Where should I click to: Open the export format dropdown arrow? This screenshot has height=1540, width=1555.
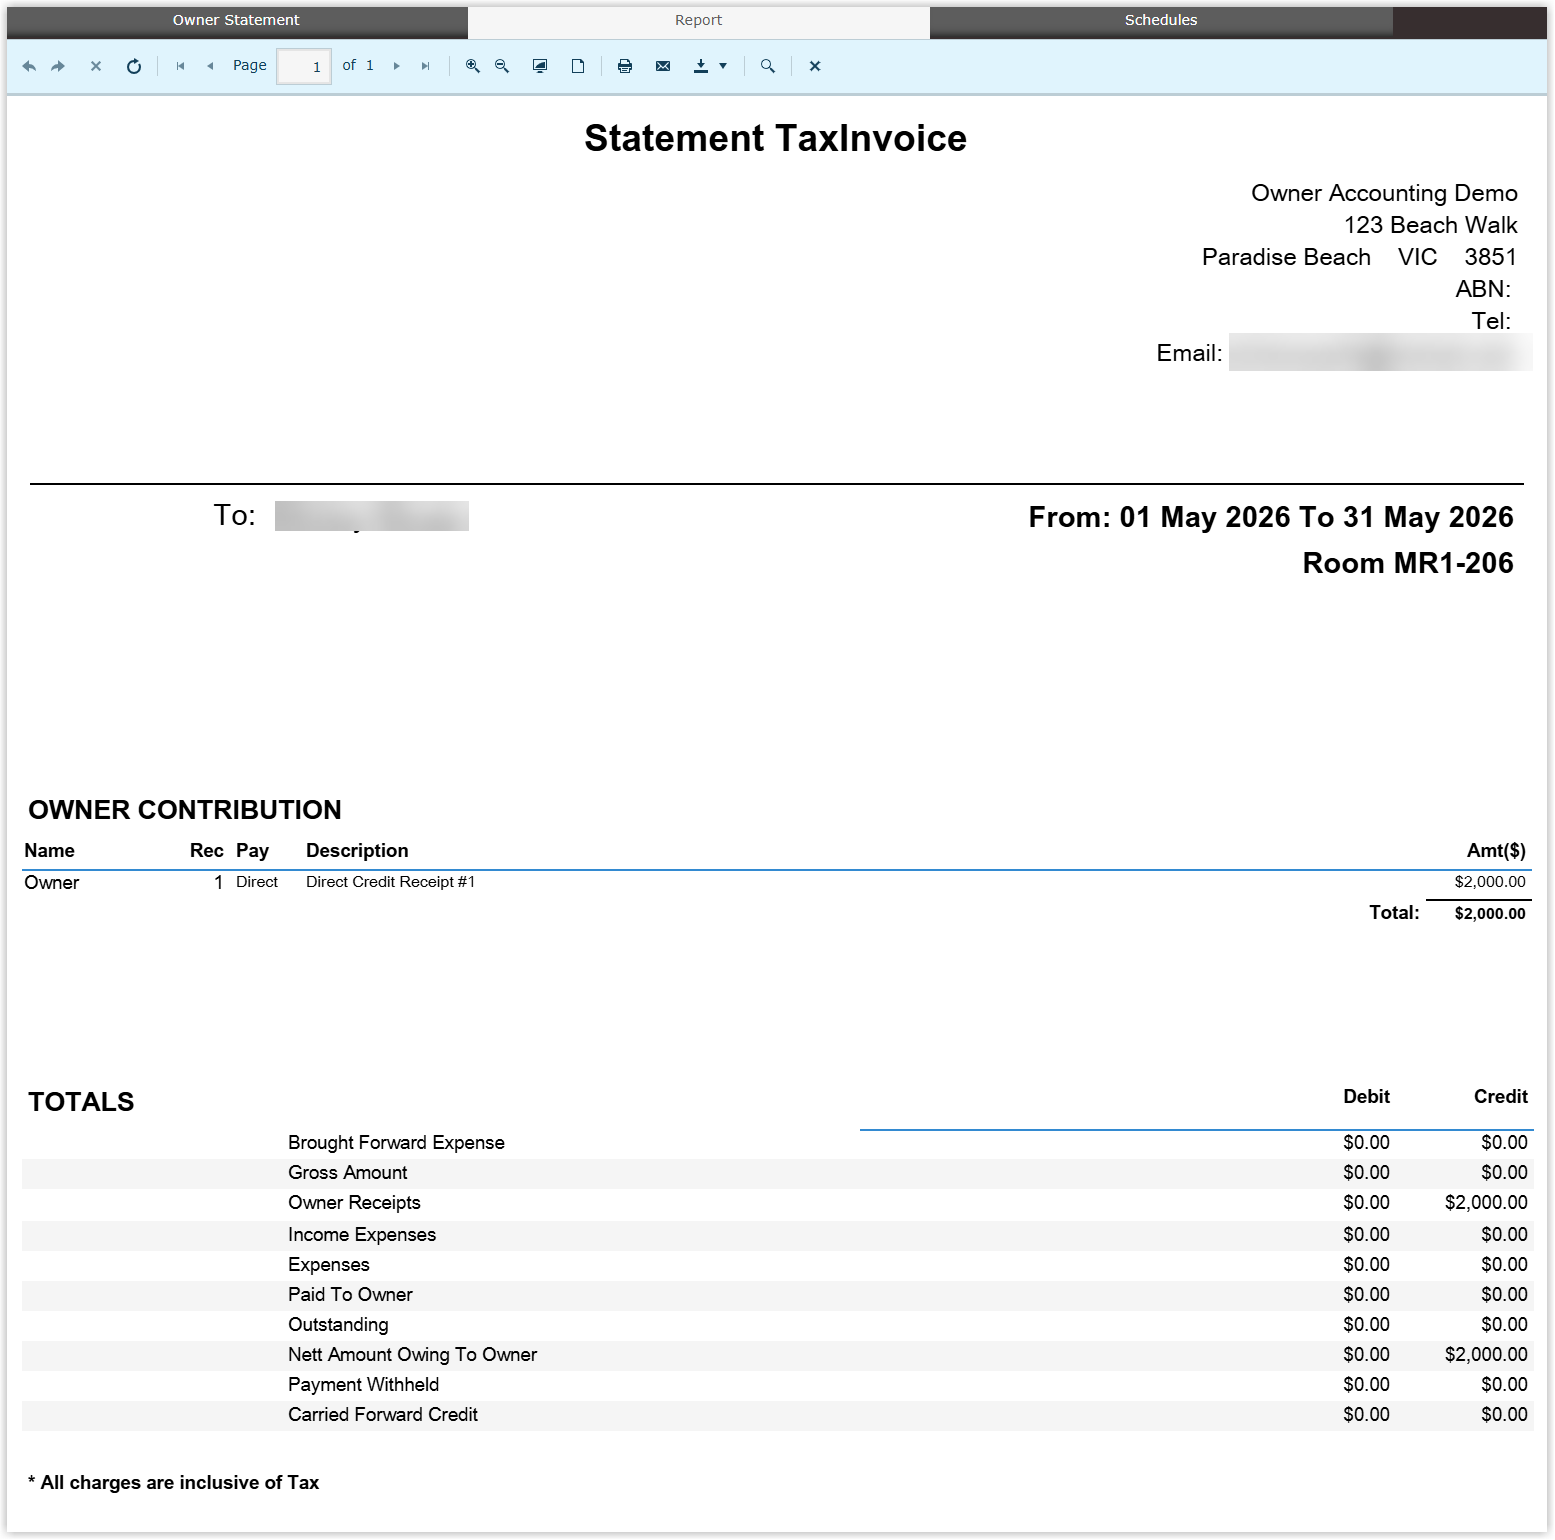coord(723,66)
